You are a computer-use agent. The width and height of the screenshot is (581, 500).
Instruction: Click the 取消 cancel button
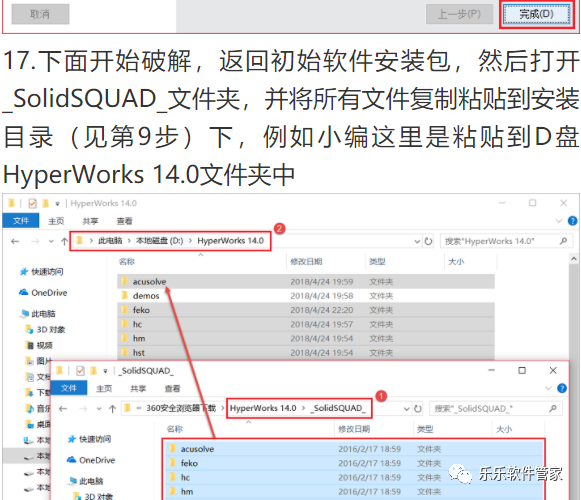click(x=40, y=14)
